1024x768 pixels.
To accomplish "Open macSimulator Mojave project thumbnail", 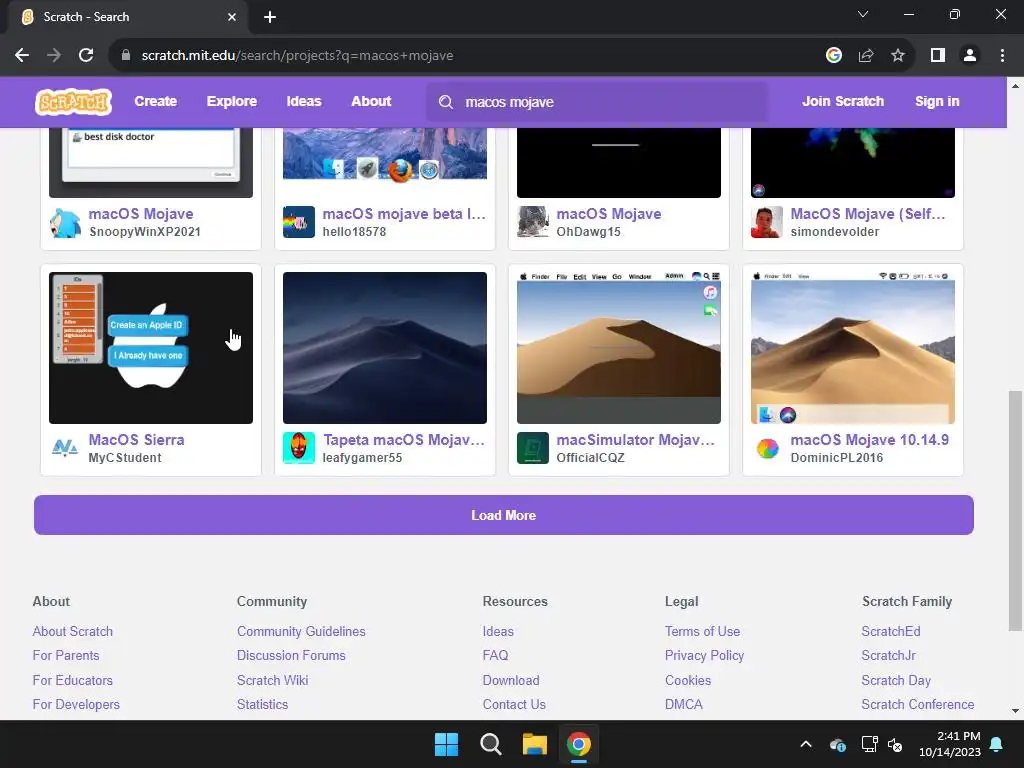I will pos(618,348).
